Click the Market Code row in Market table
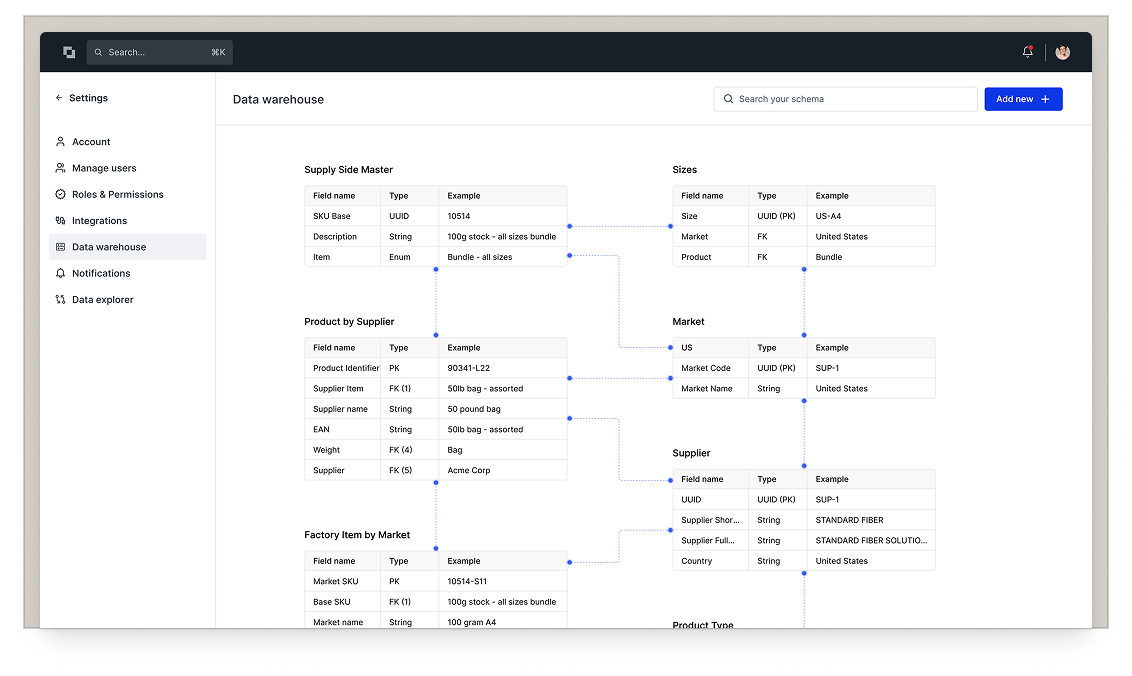 (803, 368)
